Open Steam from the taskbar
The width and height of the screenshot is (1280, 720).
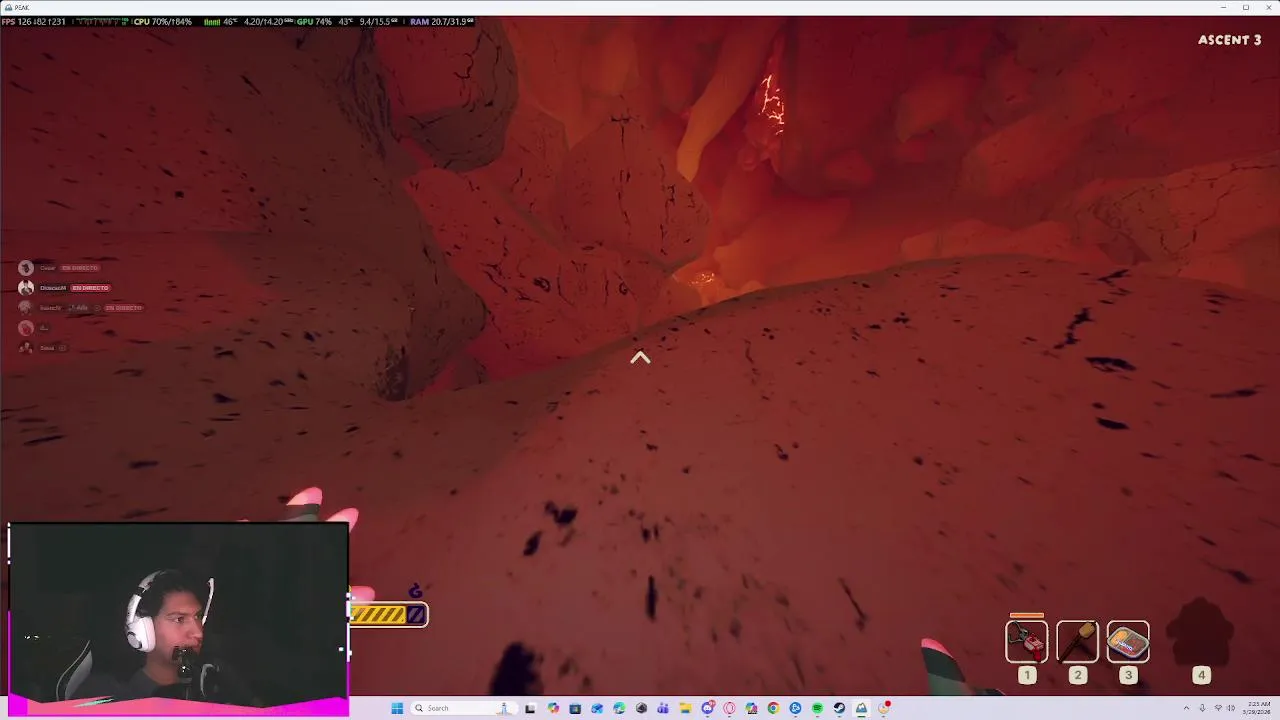(x=839, y=708)
